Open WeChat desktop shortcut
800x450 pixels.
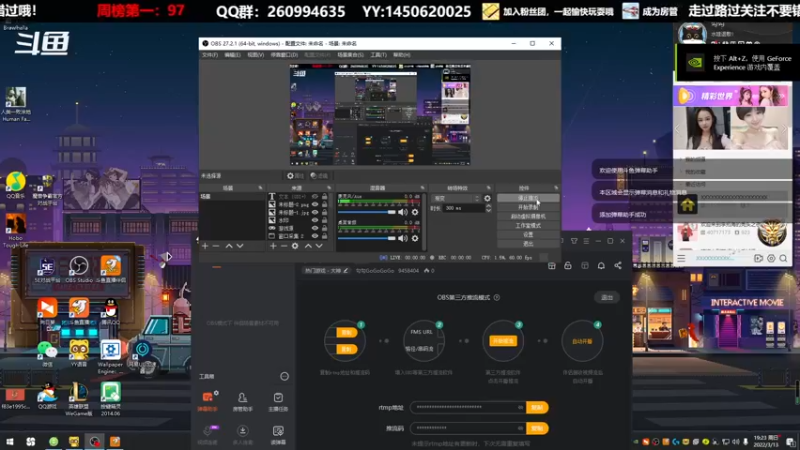click(47, 353)
